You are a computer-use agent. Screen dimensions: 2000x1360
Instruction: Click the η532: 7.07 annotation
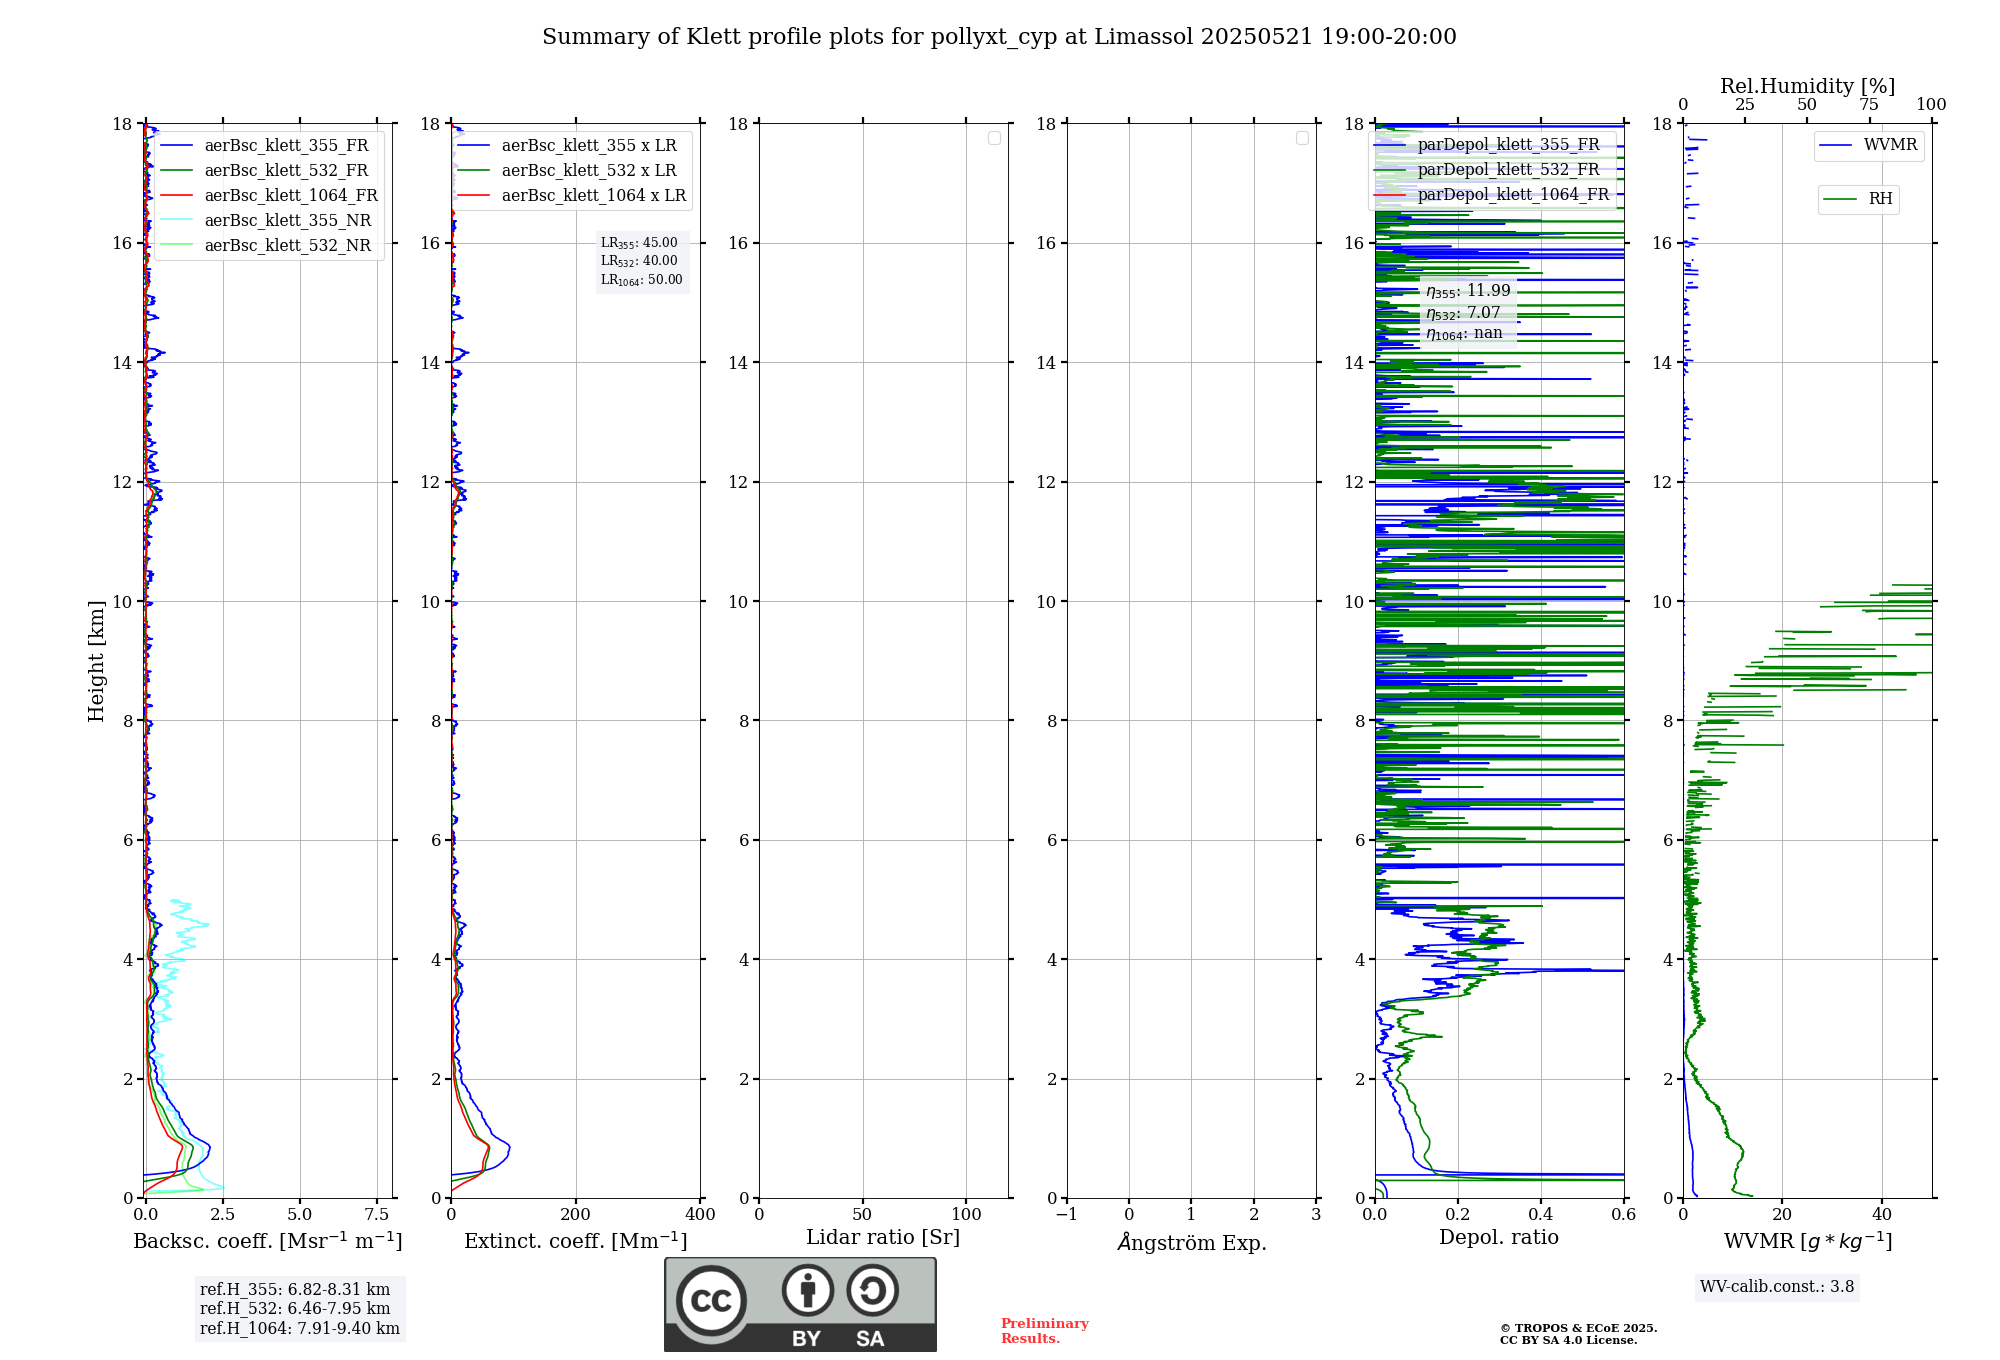1463,313
